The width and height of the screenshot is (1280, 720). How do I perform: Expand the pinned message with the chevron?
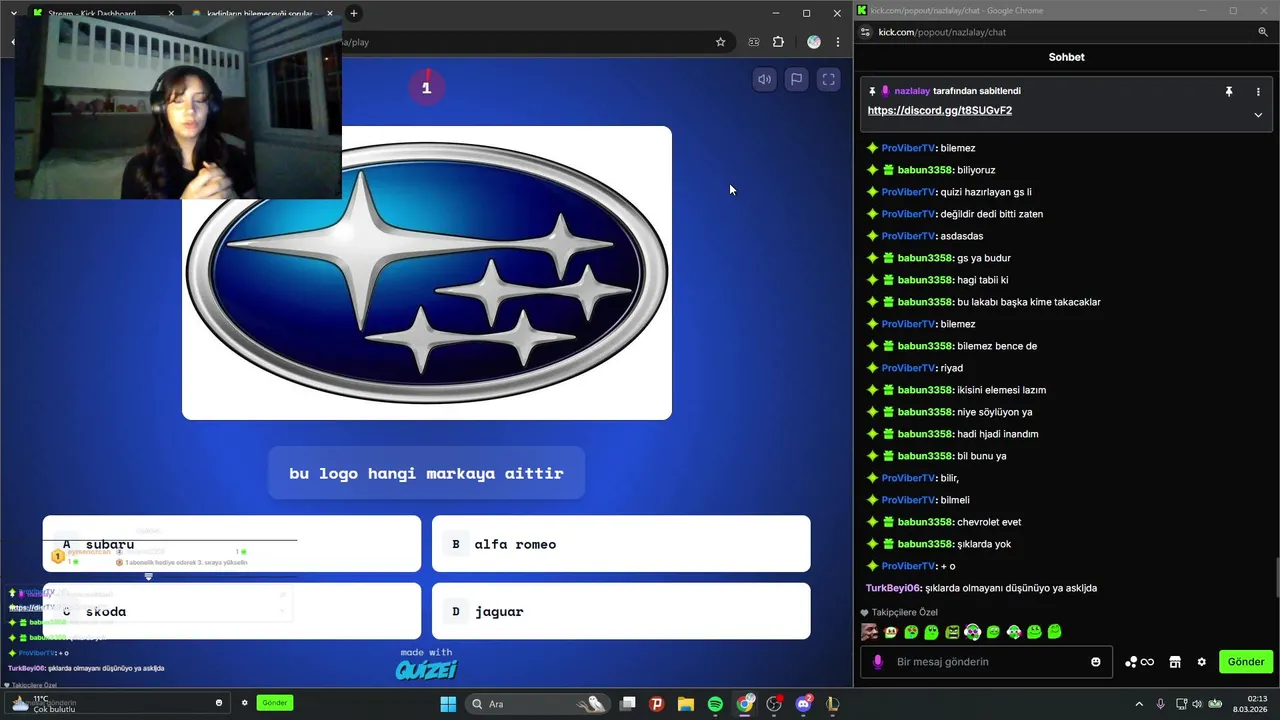[x=1258, y=115]
